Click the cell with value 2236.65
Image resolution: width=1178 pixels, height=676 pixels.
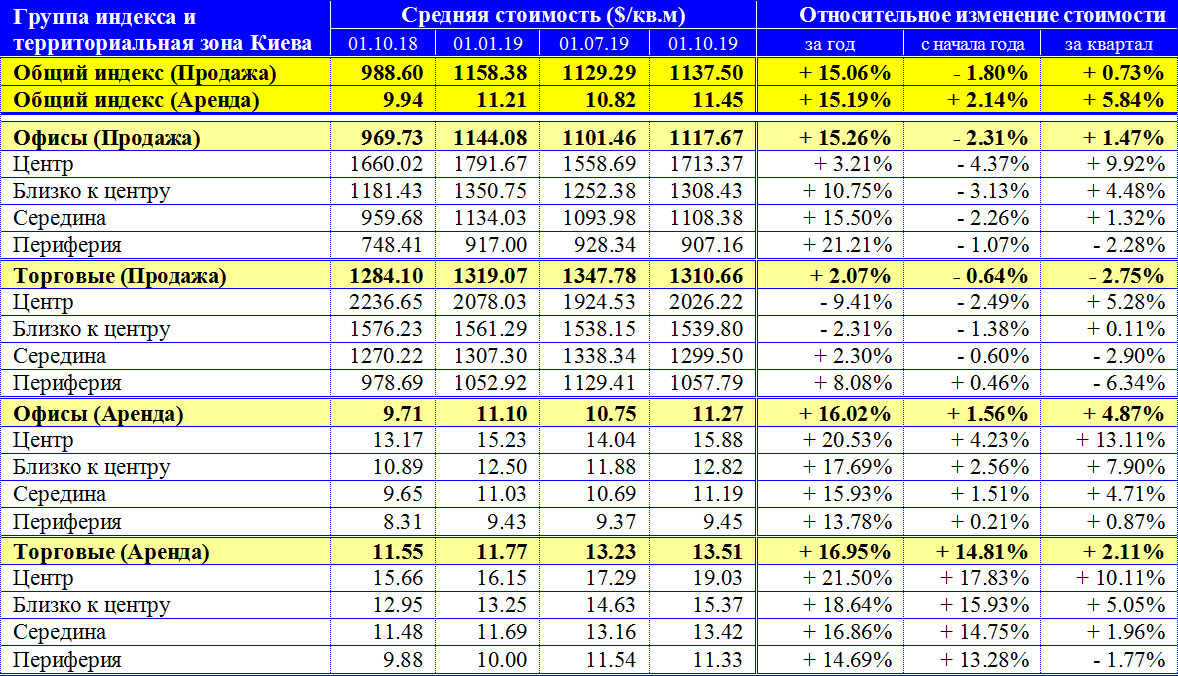tap(386, 302)
